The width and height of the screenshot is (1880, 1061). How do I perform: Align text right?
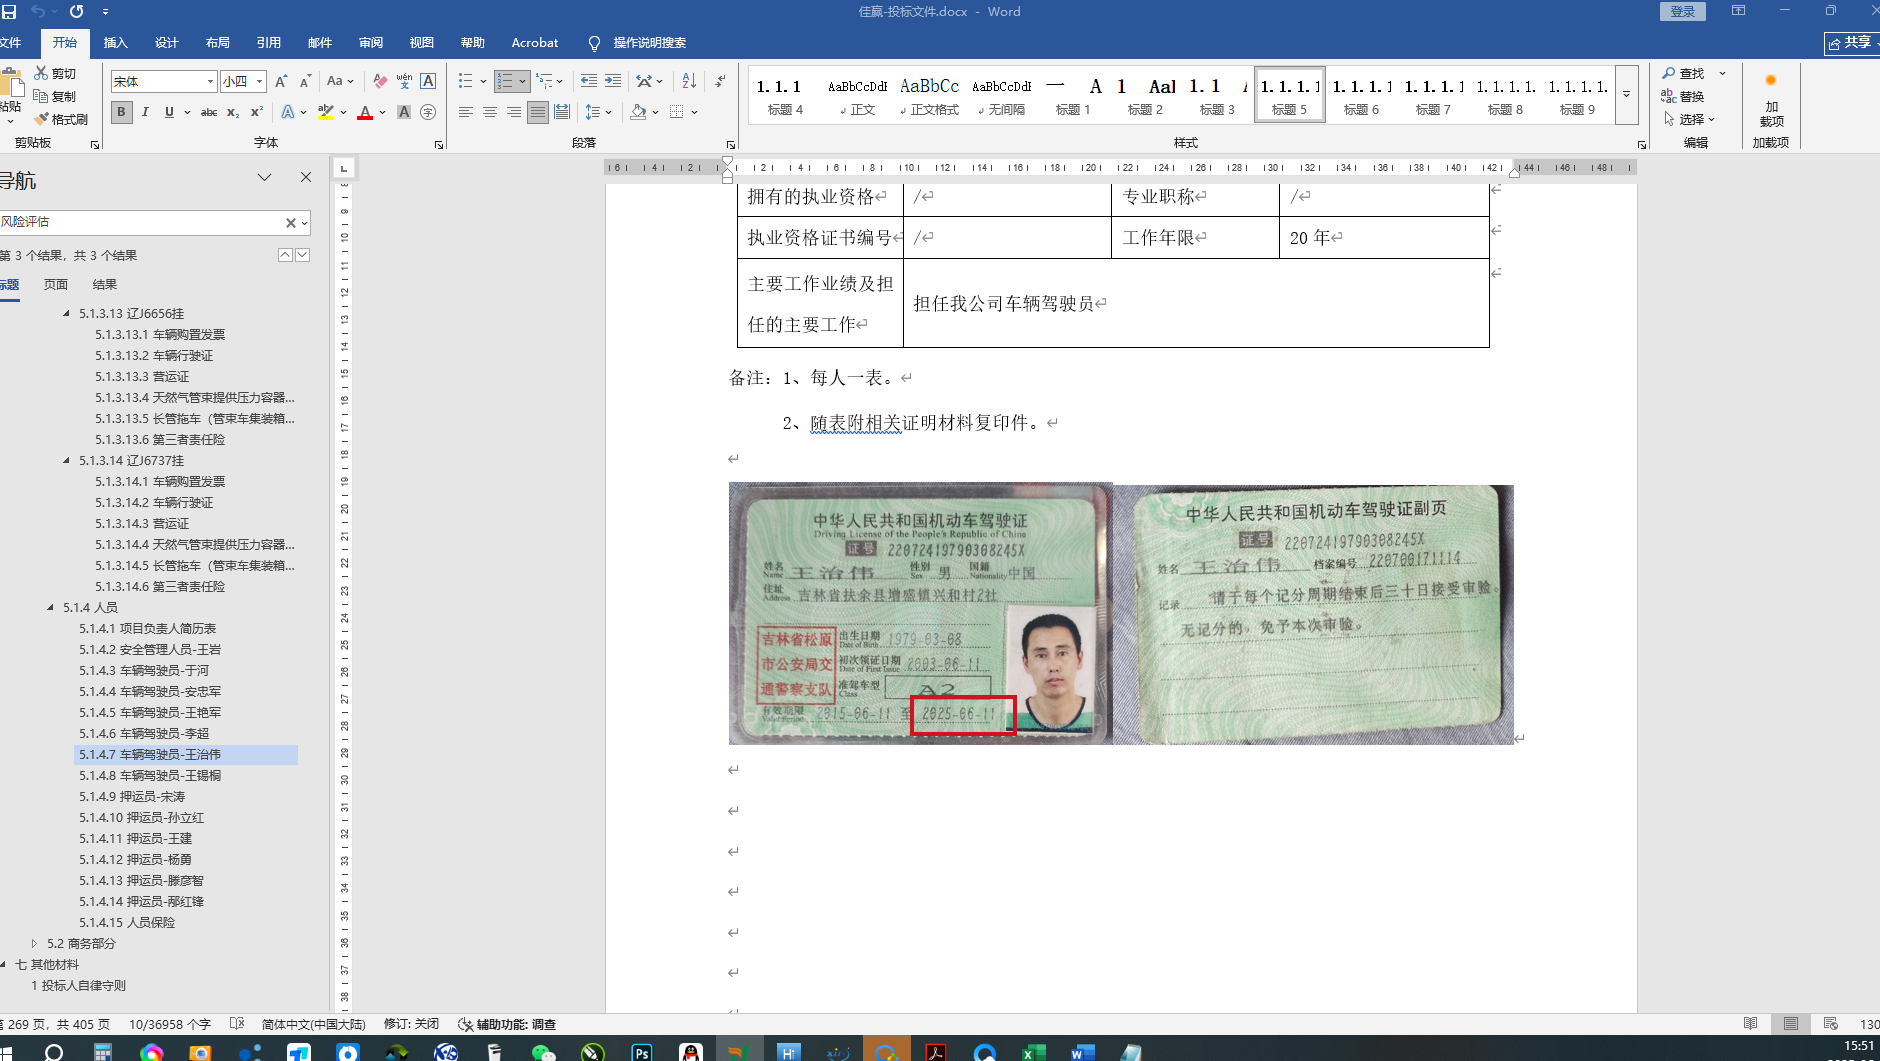pos(513,112)
